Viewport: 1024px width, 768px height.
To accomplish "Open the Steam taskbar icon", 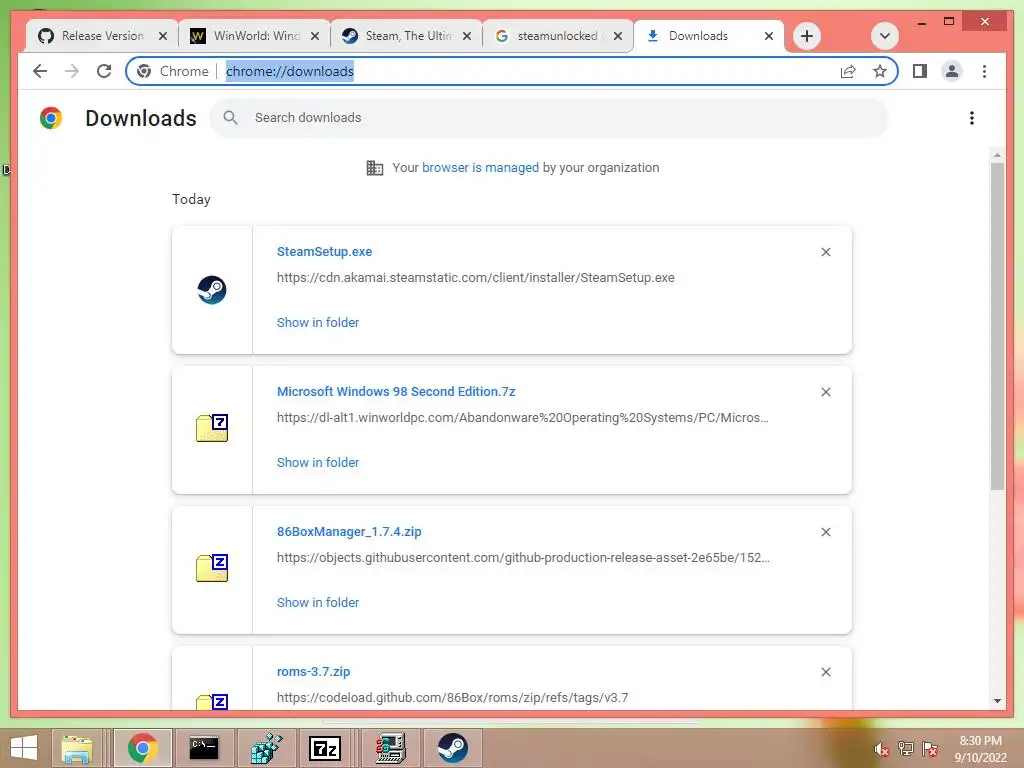I will tap(452, 748).
